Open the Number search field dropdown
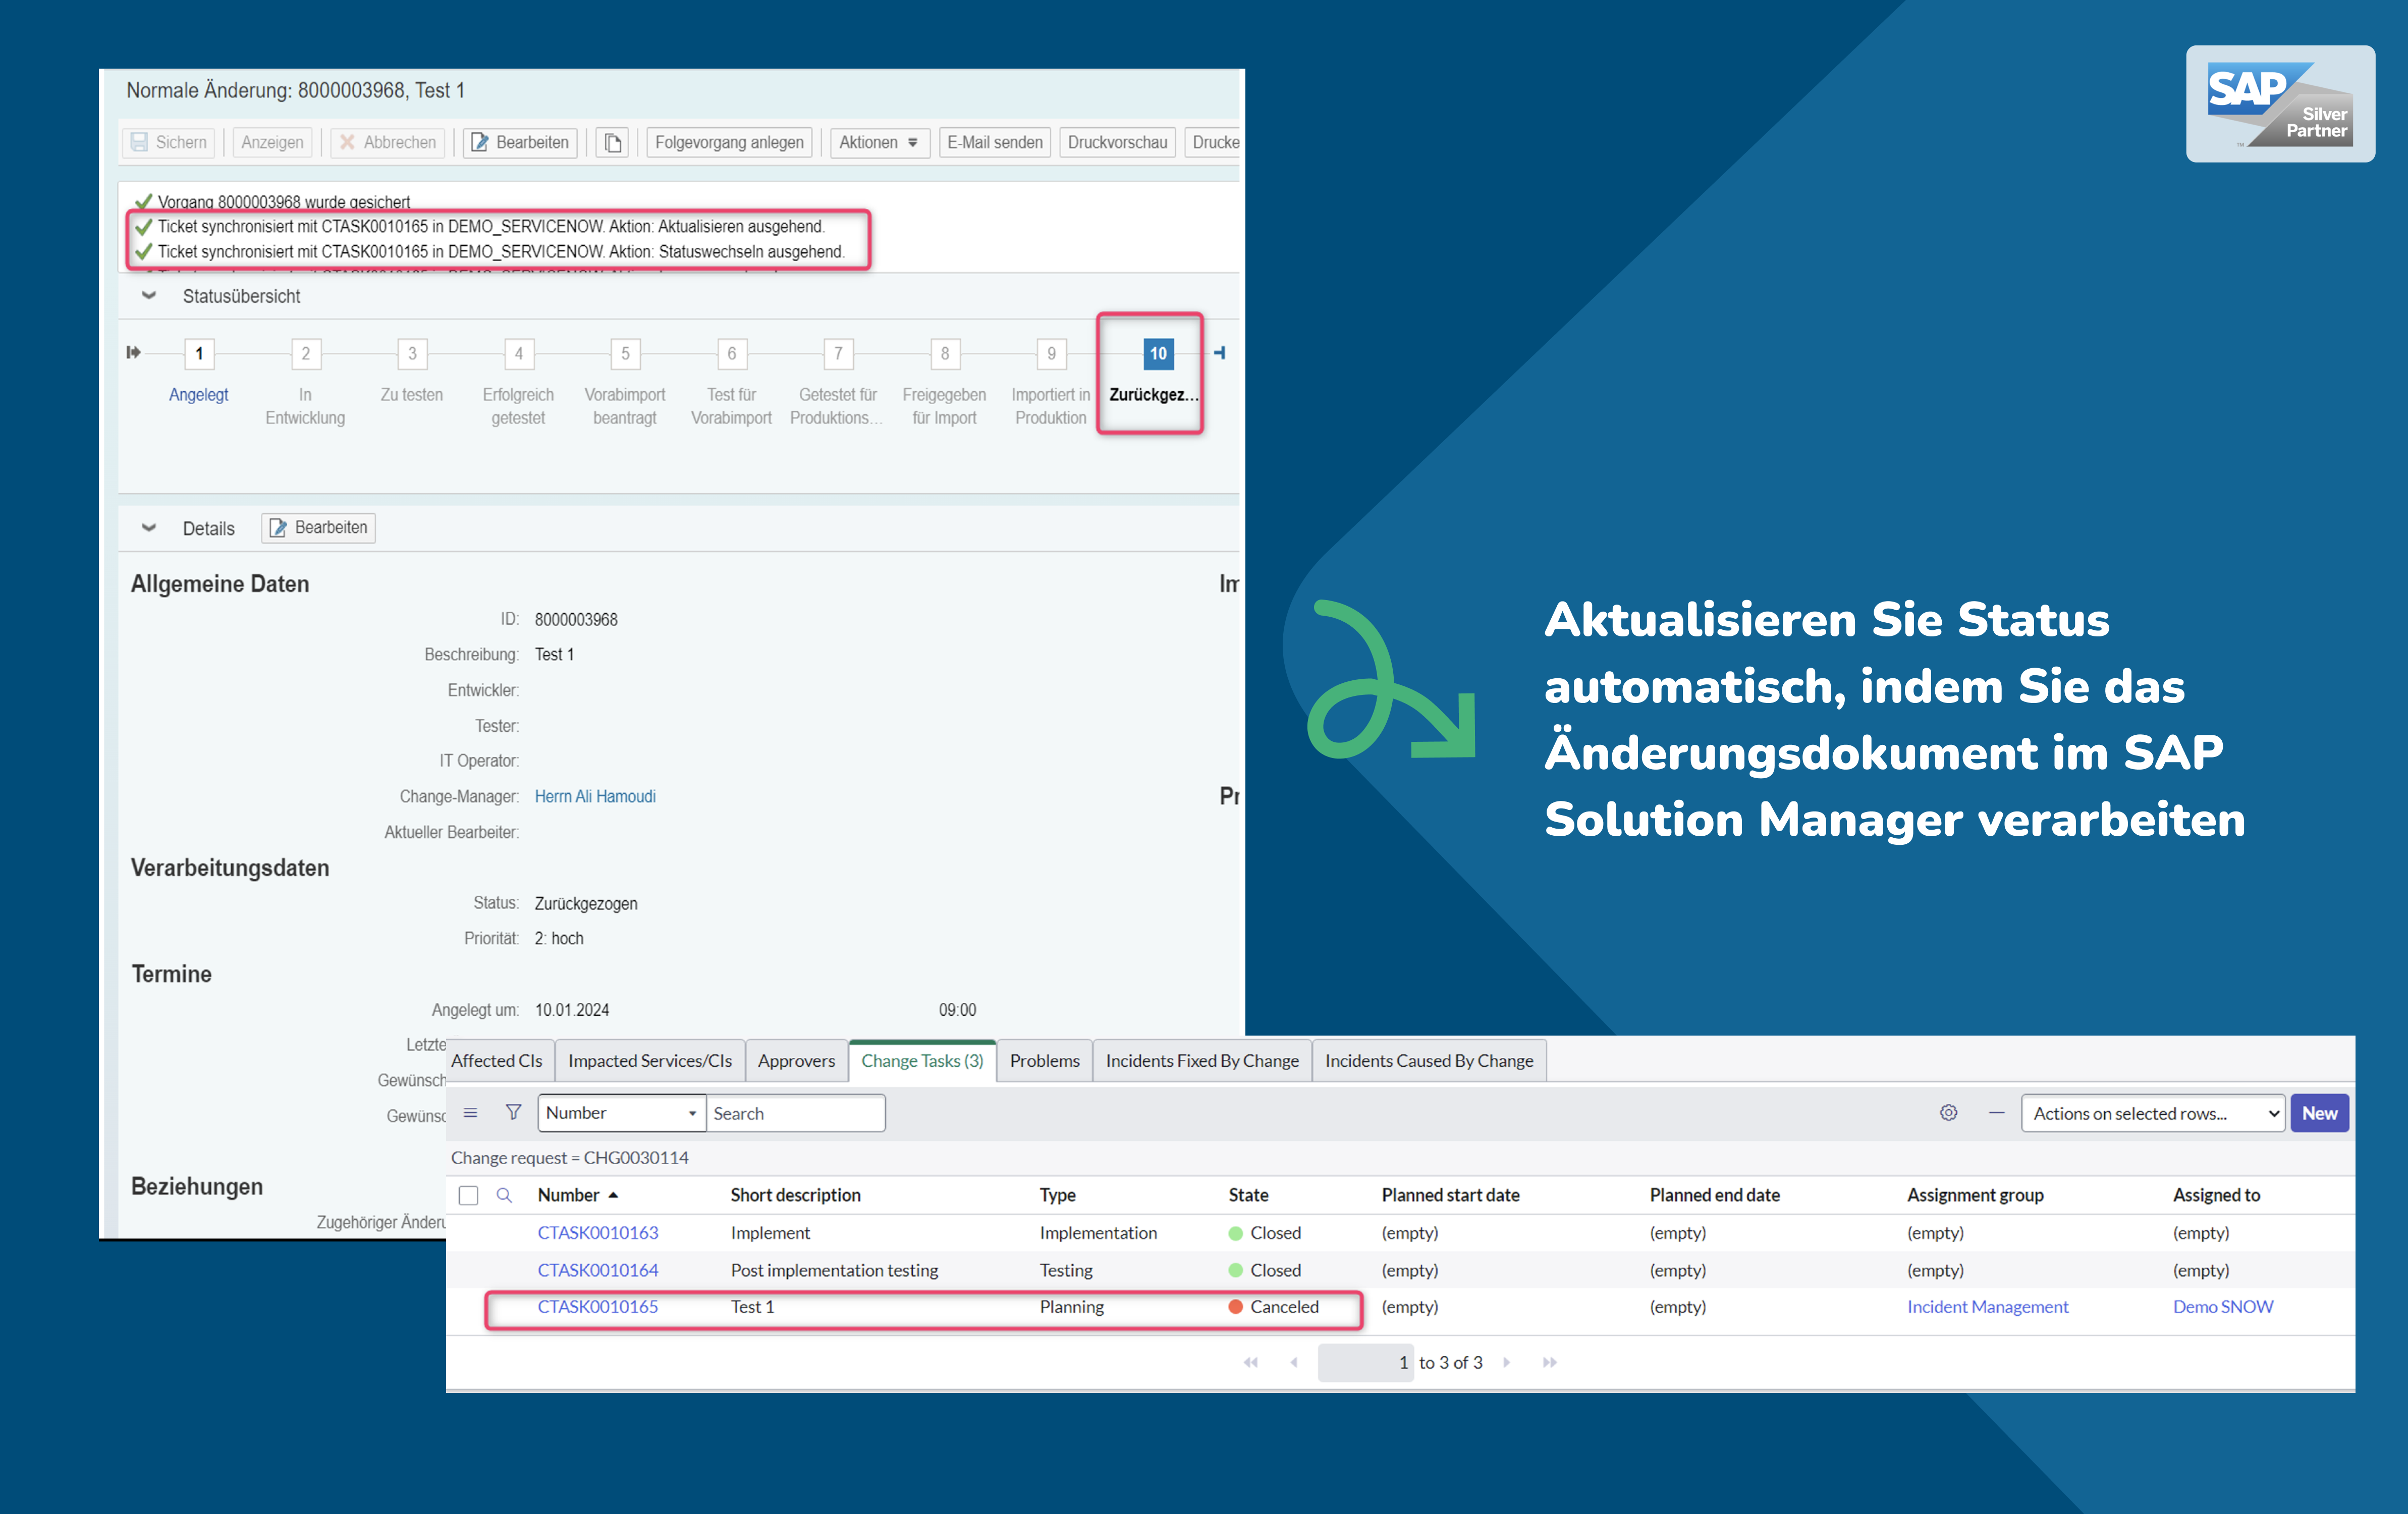Screen dimensions: 2408x1514 pyautogui.click(x=621, y=1112)
